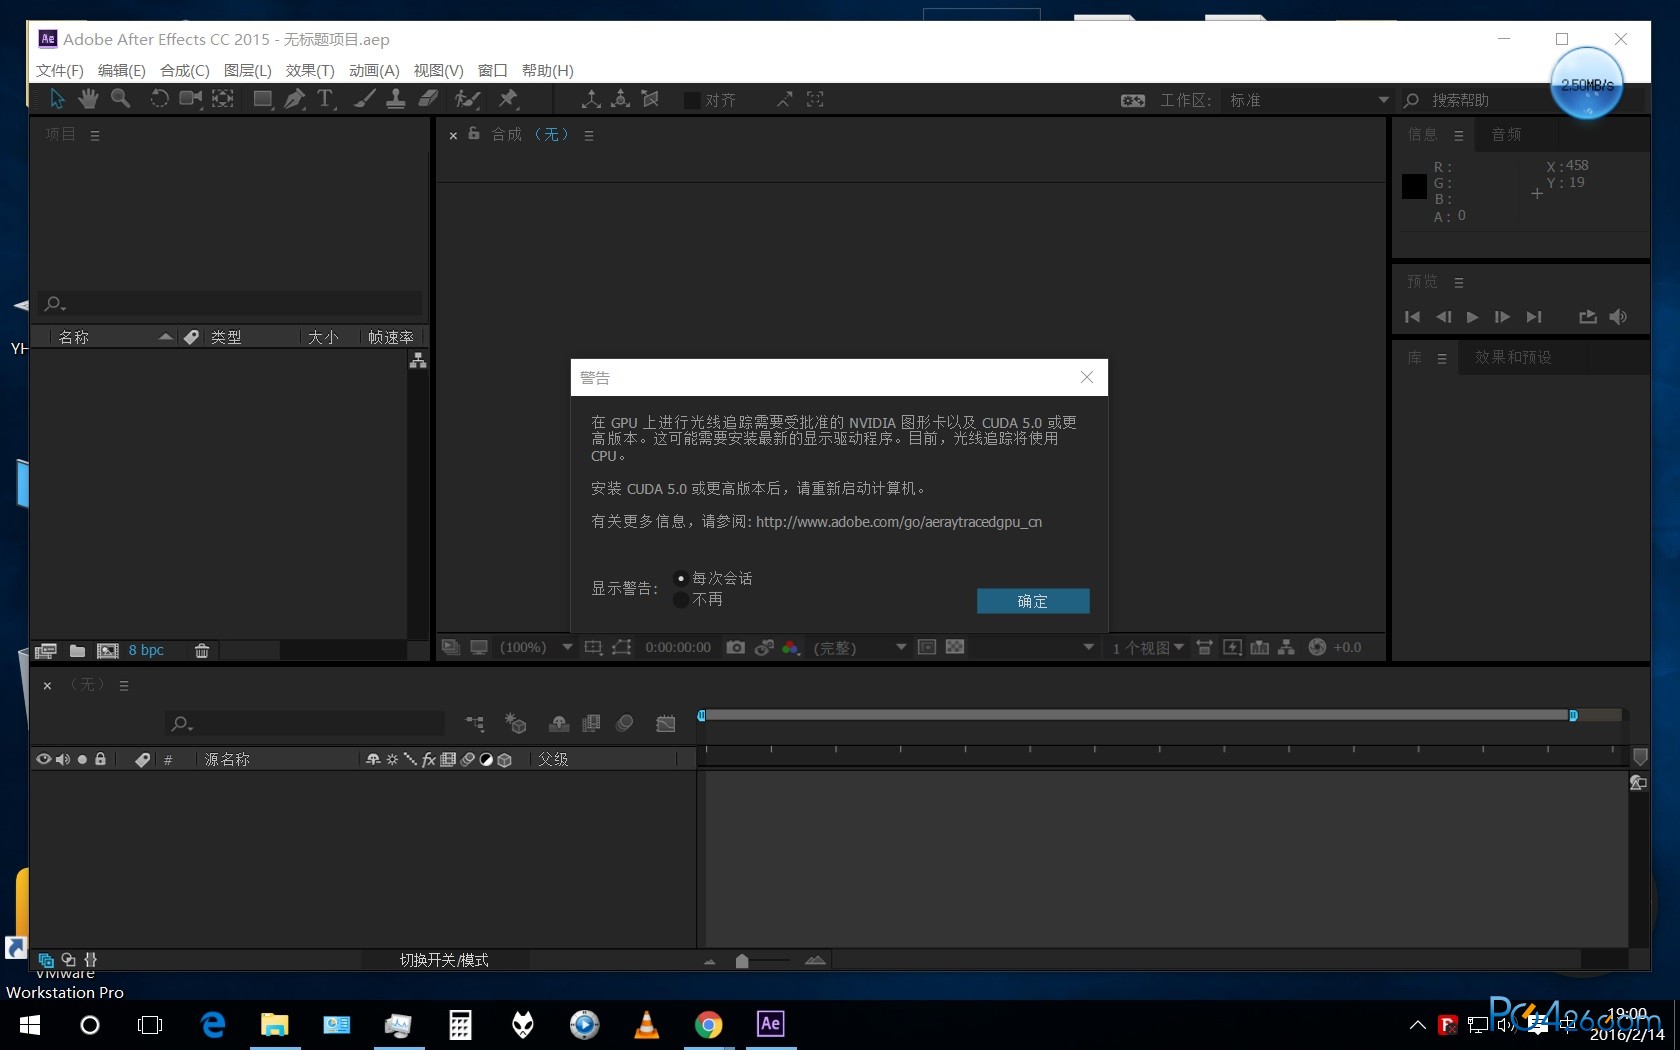Open the 预览 panel menu

coord(1458,283)
